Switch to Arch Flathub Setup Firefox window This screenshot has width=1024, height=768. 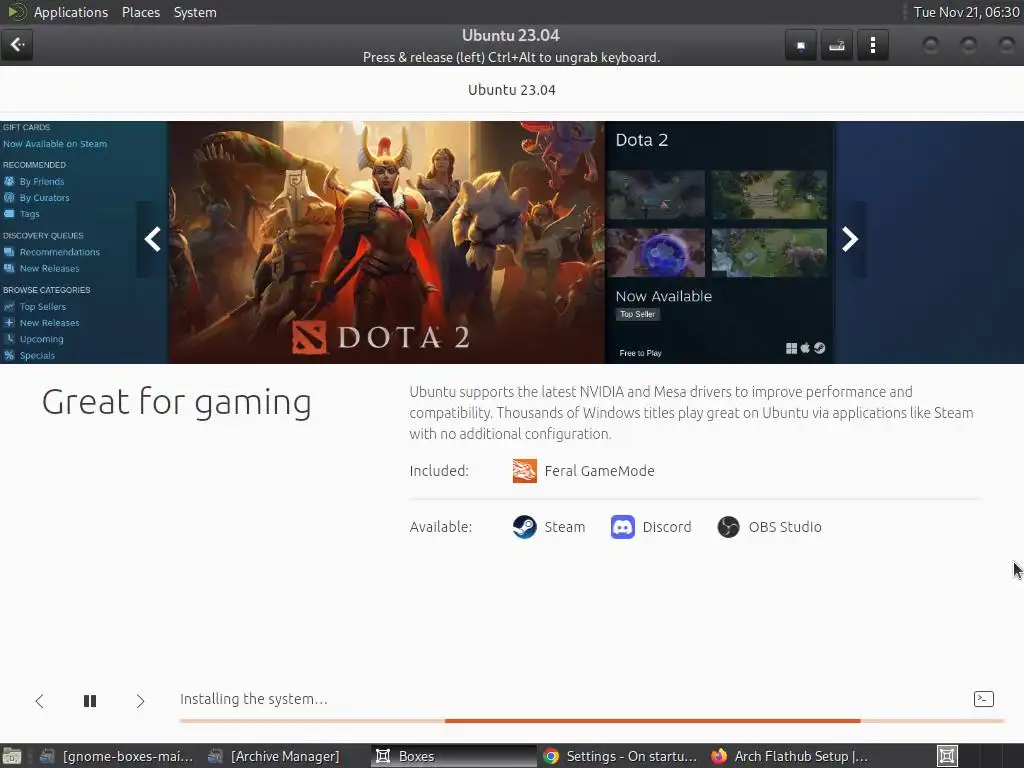point(789,756)
